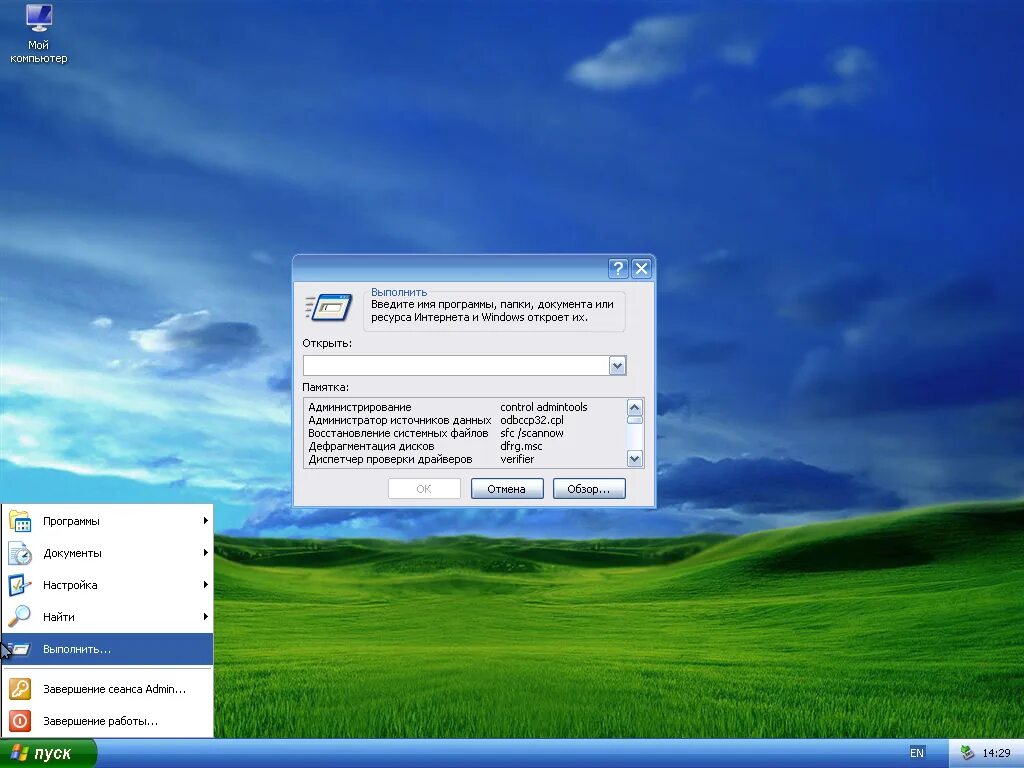The width and height of the screenshot is (1024, 768).
Task: Select the Диспетчер проверки драйверов row
Action: (x=465, y=460)
